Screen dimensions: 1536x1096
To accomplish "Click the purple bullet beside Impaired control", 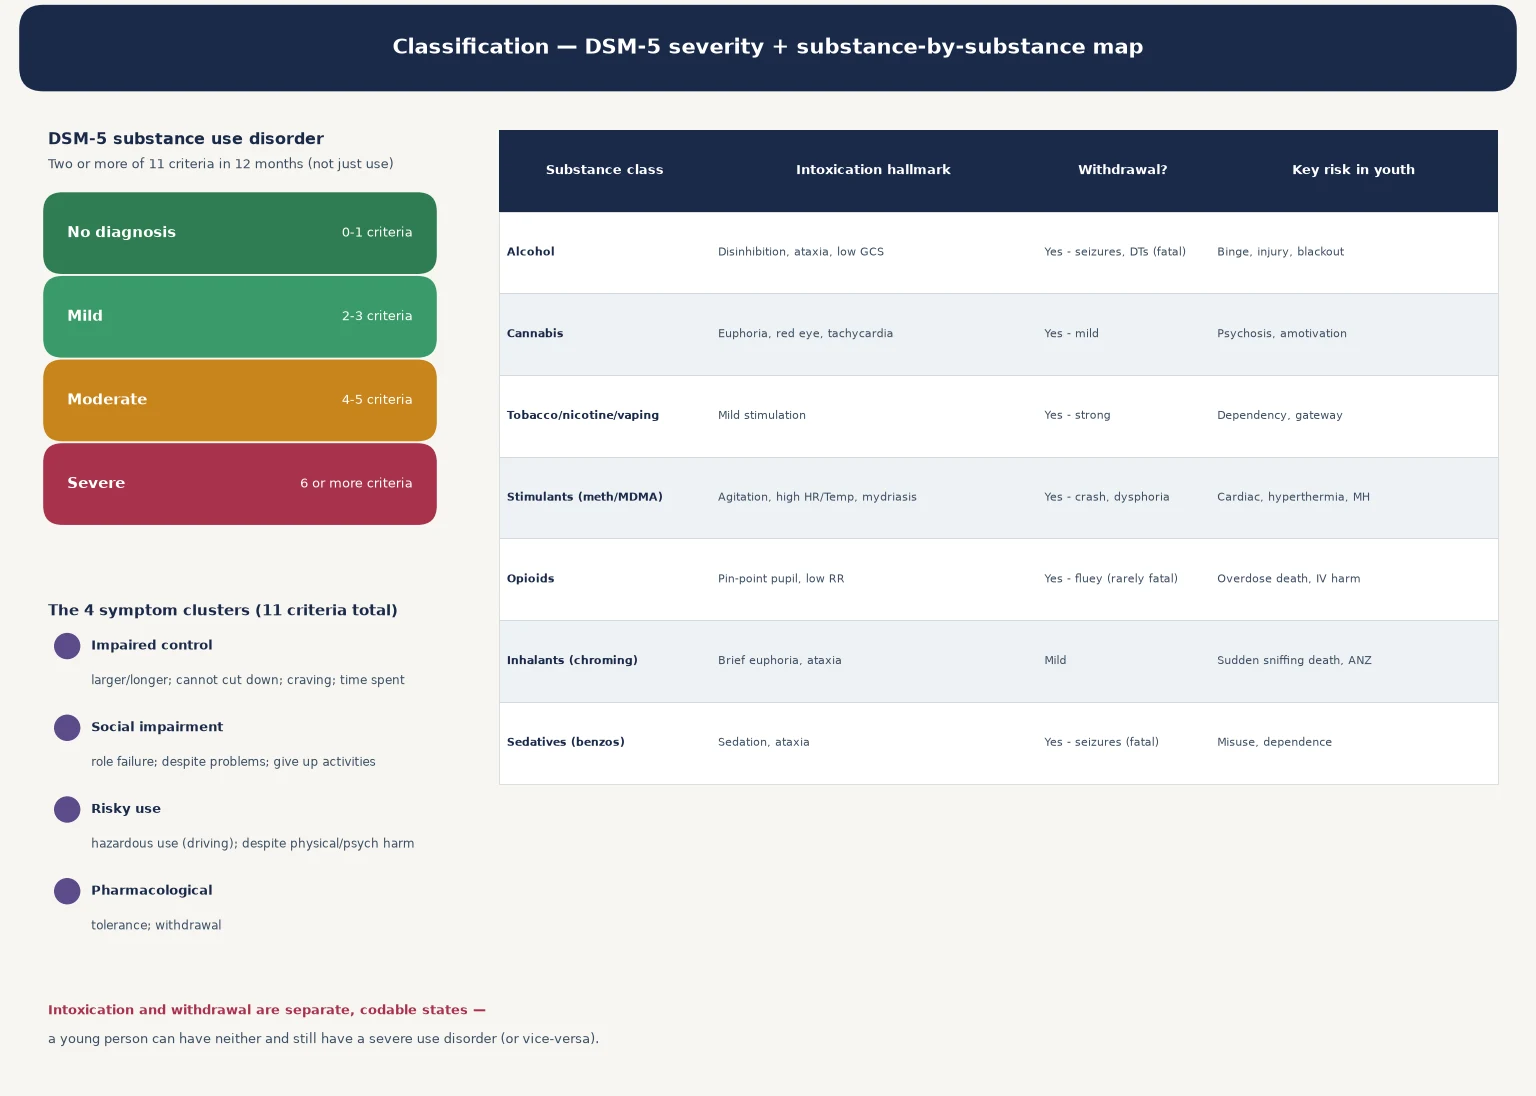I will pos(67,646).
